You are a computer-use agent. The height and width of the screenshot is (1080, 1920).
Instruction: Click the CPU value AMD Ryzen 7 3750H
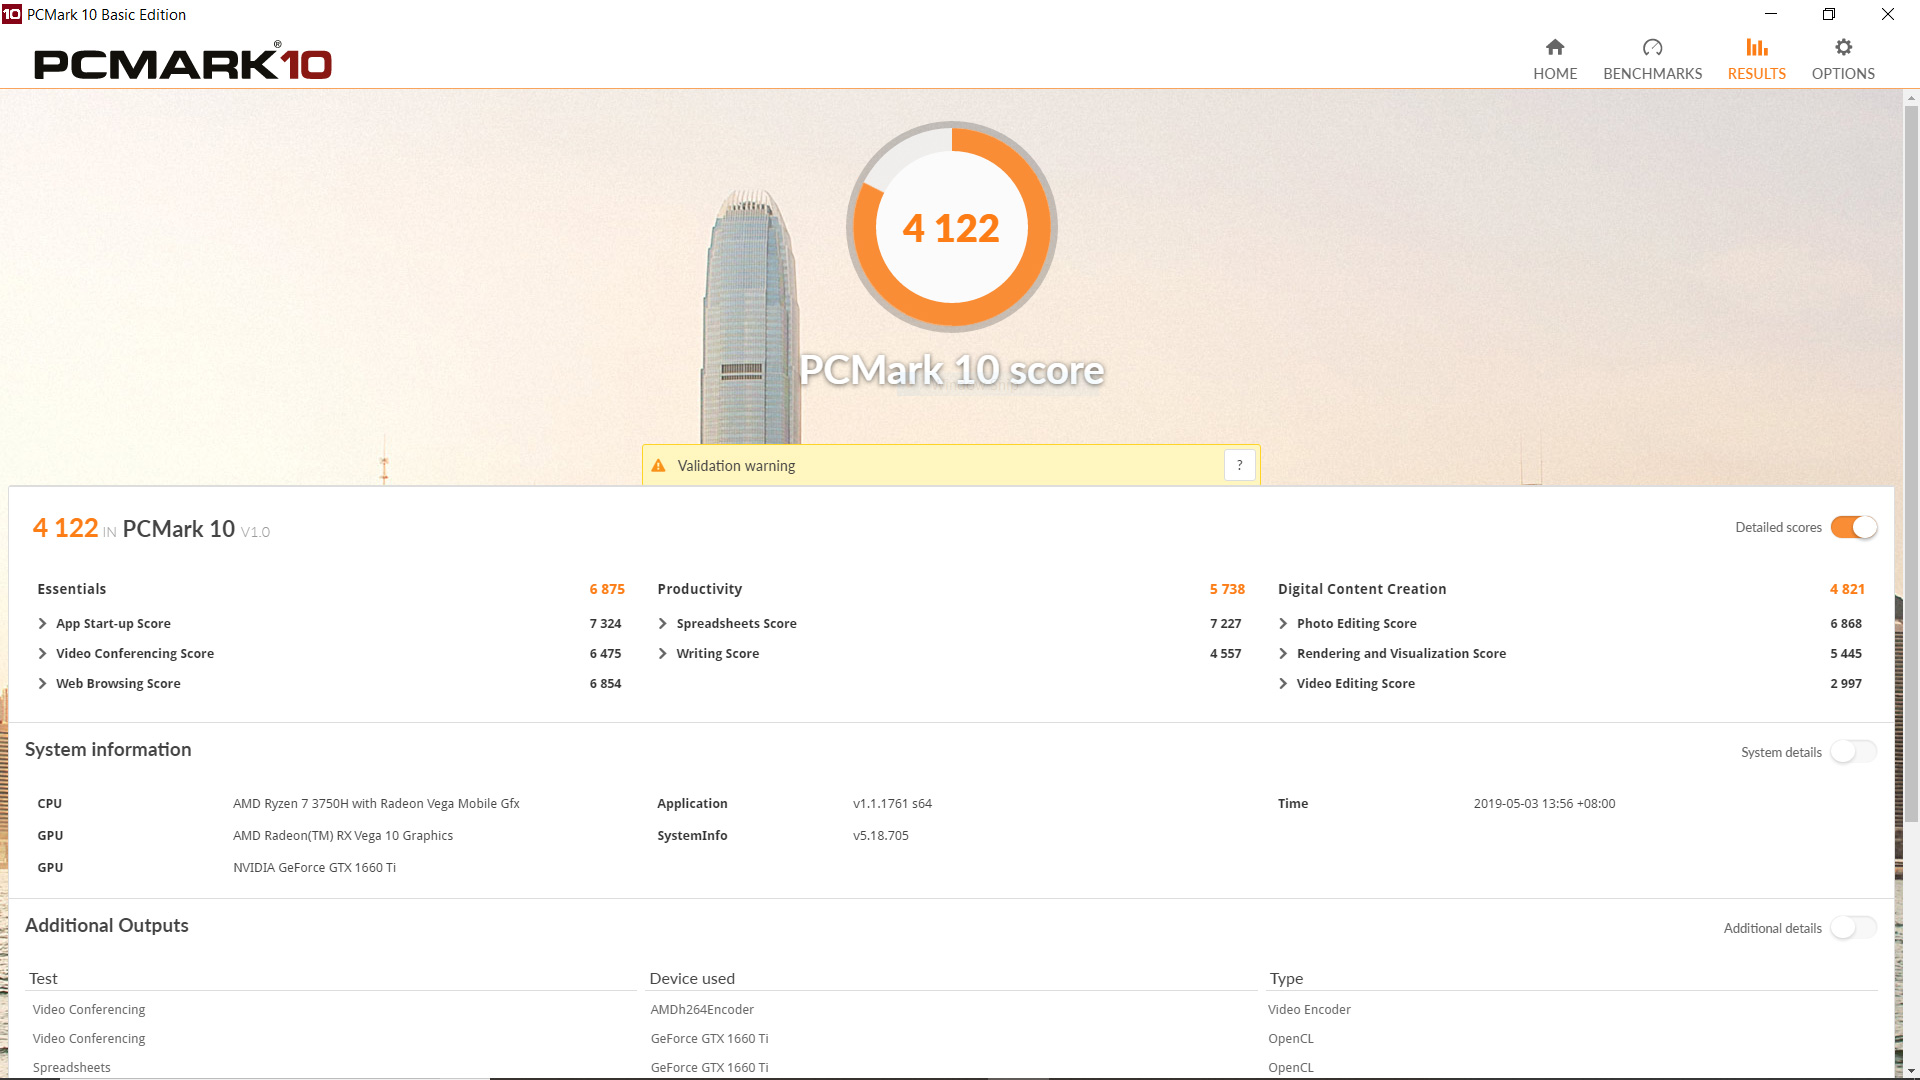(376, 803)
